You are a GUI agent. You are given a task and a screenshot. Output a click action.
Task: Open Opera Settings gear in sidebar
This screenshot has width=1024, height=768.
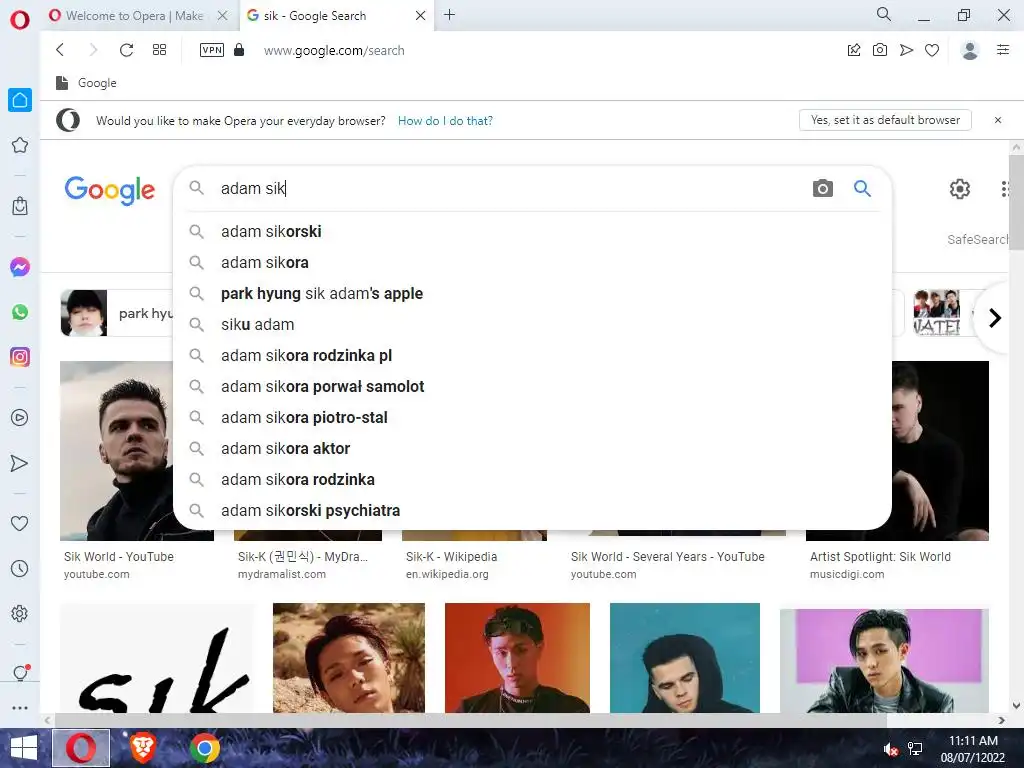click(20, 613)
